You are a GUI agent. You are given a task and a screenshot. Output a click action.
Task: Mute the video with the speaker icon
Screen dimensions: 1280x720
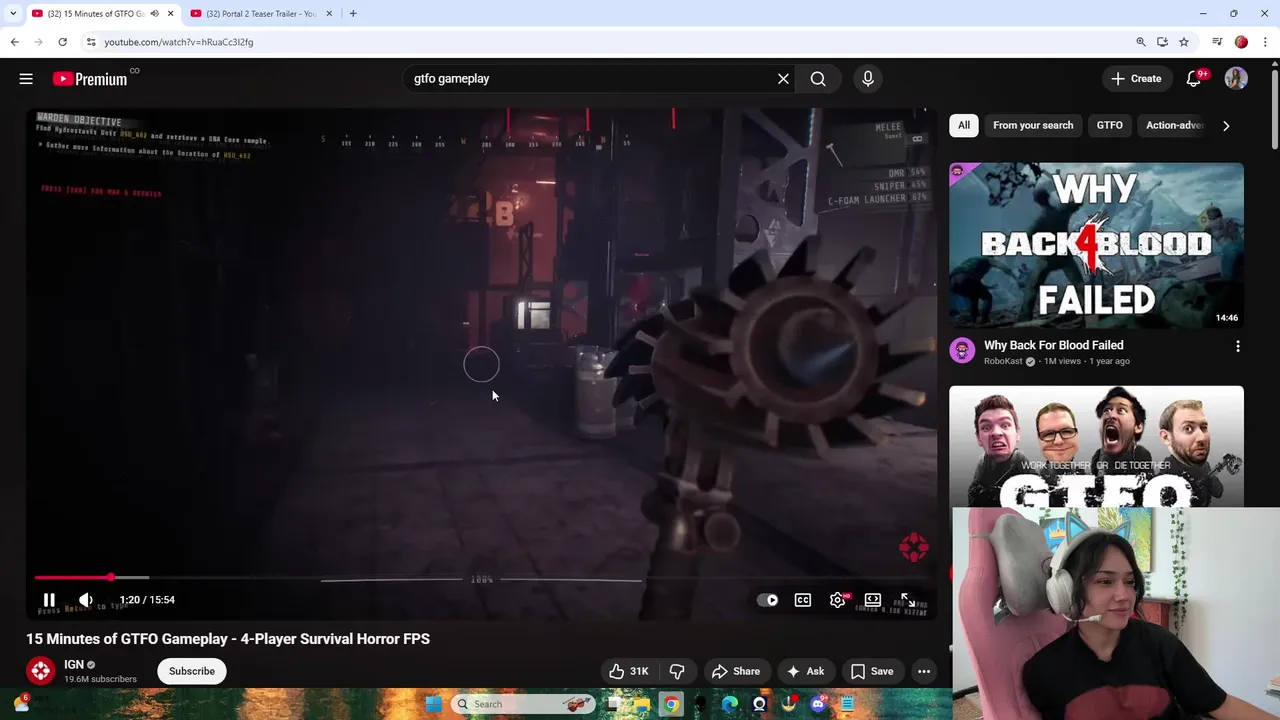click(86, 600)
